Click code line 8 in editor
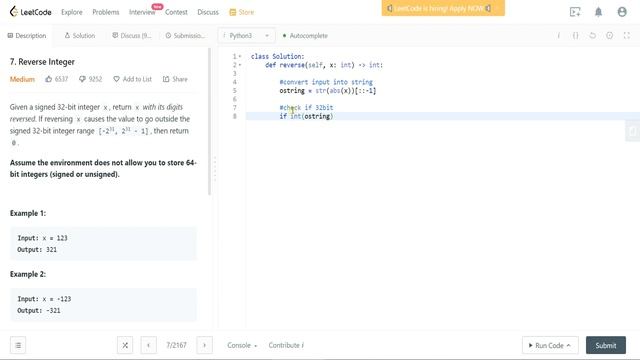 [443, 116]
